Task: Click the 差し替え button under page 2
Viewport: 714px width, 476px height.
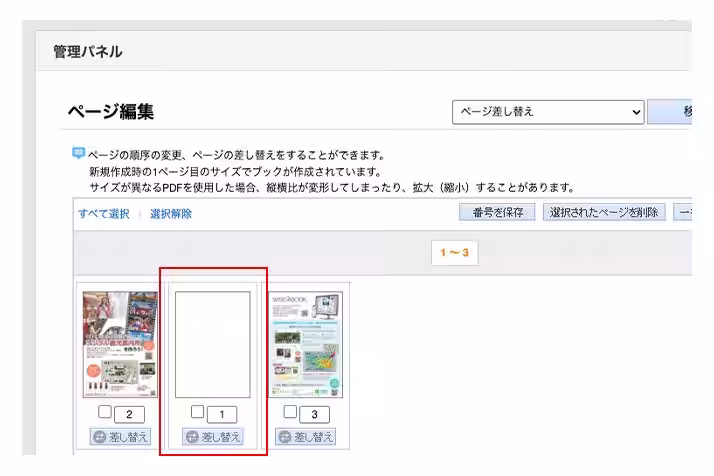Action: coord(120,437)
